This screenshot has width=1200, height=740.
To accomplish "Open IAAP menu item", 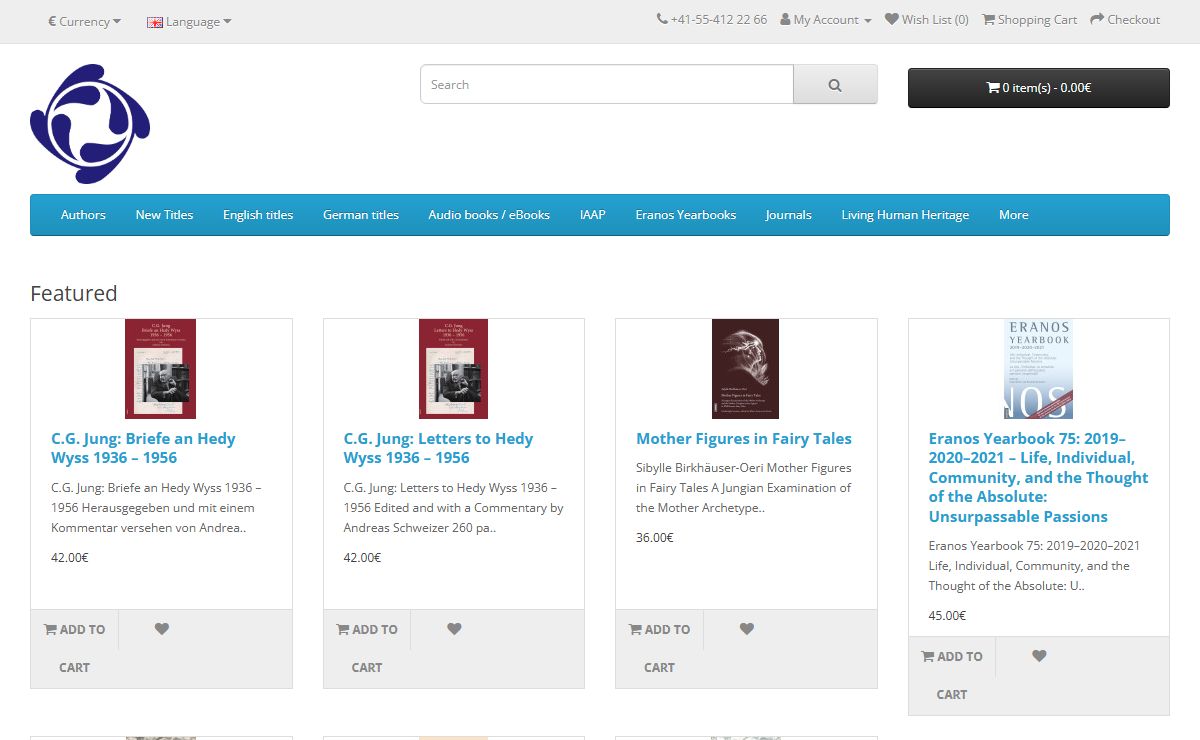I will (x=593, y=215).
